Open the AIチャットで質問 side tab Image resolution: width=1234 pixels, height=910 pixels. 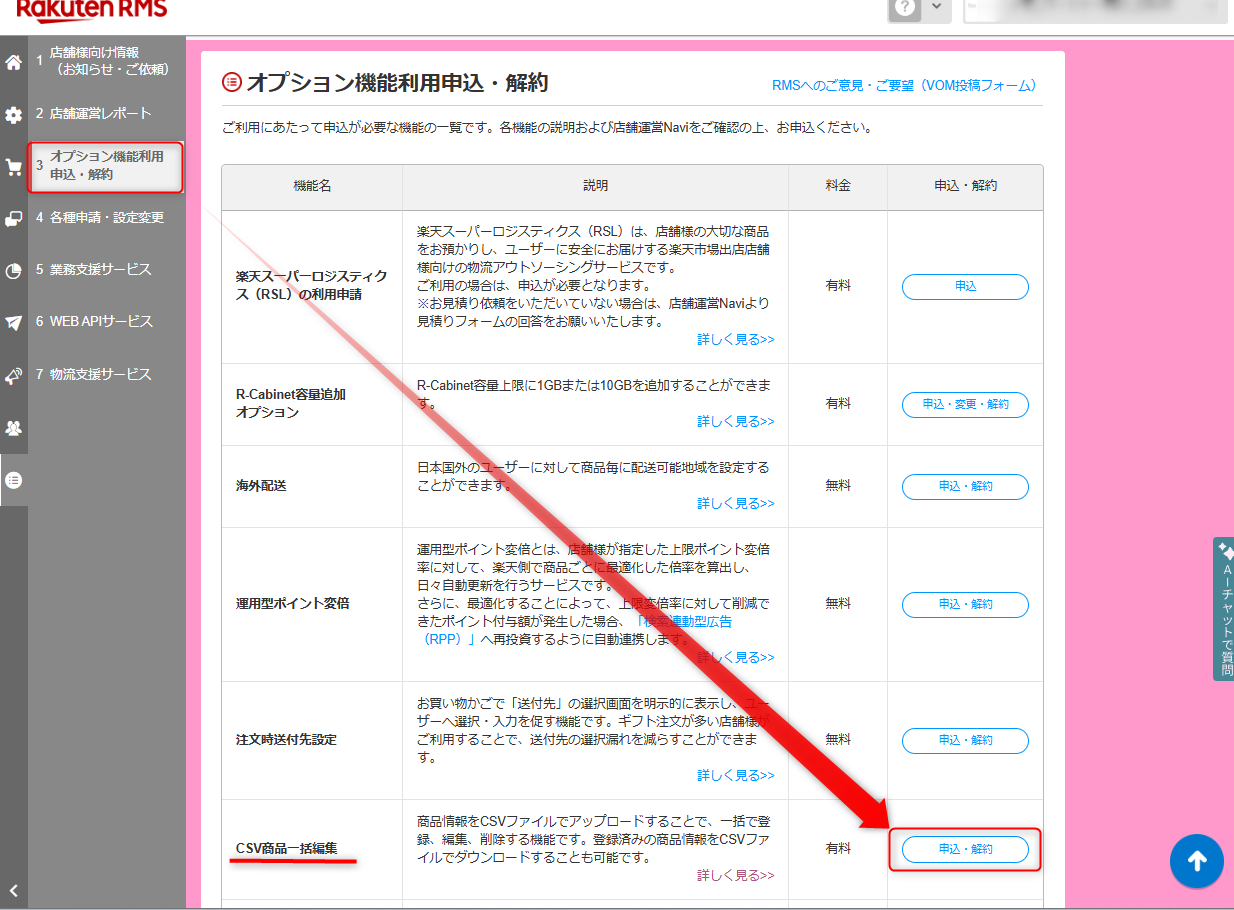pyautogui.click(x=1223, y=609)
